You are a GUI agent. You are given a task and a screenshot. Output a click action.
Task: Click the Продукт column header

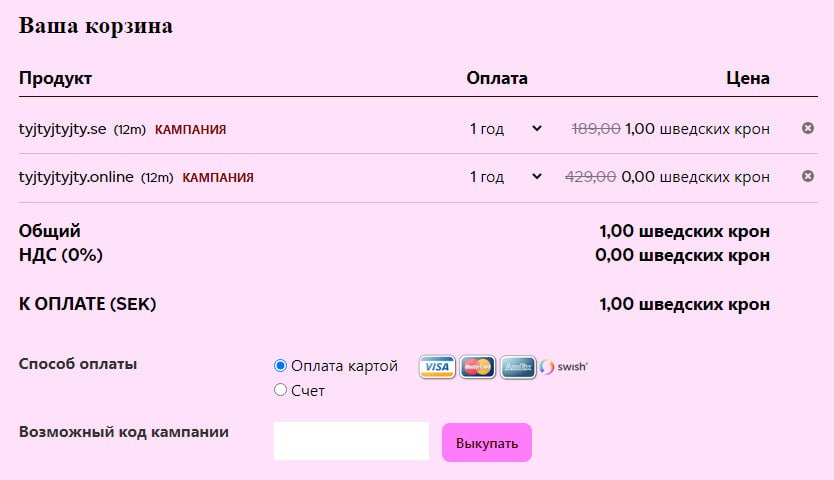[x=55, y=79]
